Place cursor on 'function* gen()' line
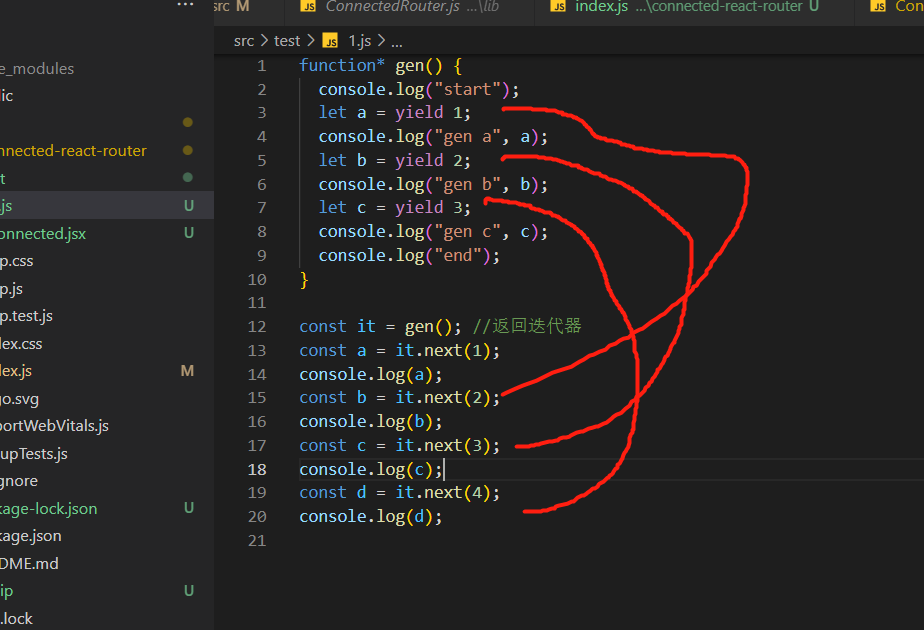 (x=380, y=65)
